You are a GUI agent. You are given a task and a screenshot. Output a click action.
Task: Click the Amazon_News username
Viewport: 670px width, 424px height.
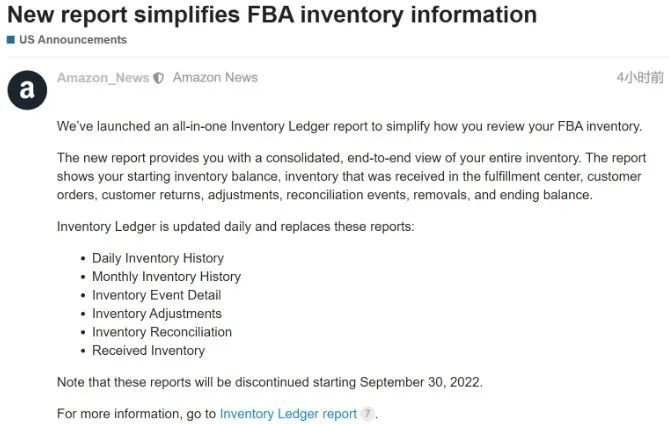[x=103, y=78]
